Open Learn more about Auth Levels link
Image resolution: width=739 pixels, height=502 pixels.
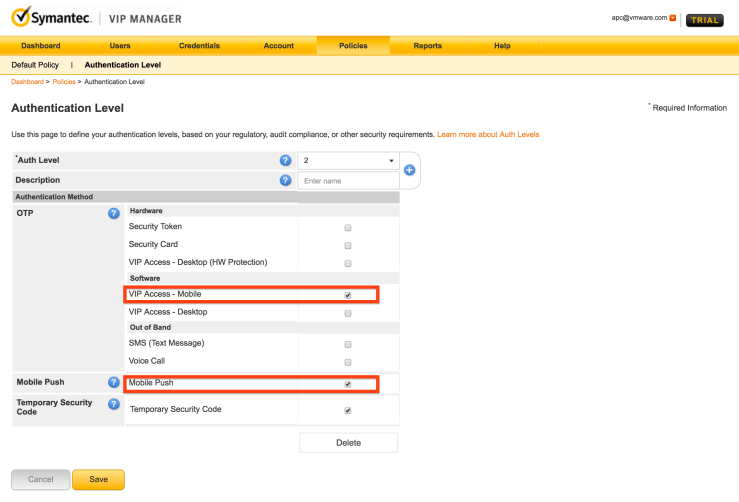pyautogui.click(x=488, y=134)
